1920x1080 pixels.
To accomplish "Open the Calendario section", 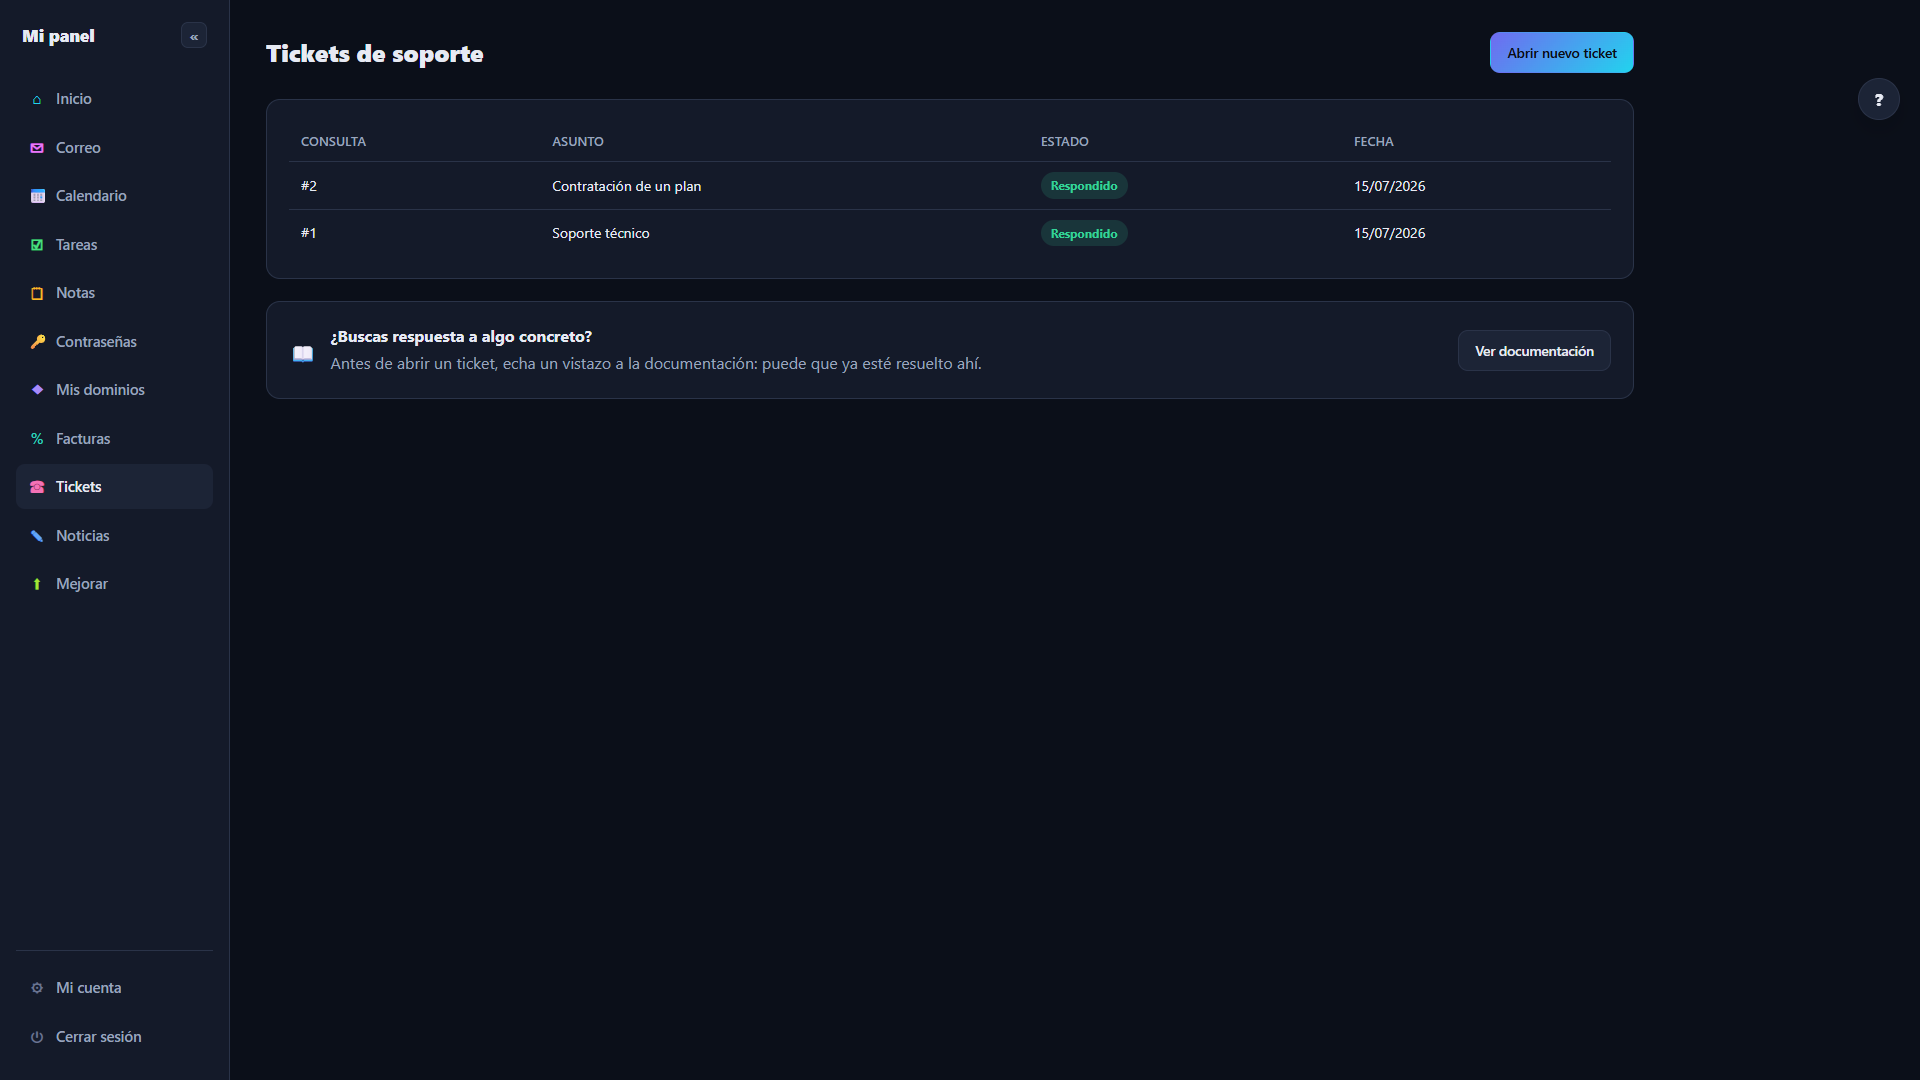I will click(114, 196).
